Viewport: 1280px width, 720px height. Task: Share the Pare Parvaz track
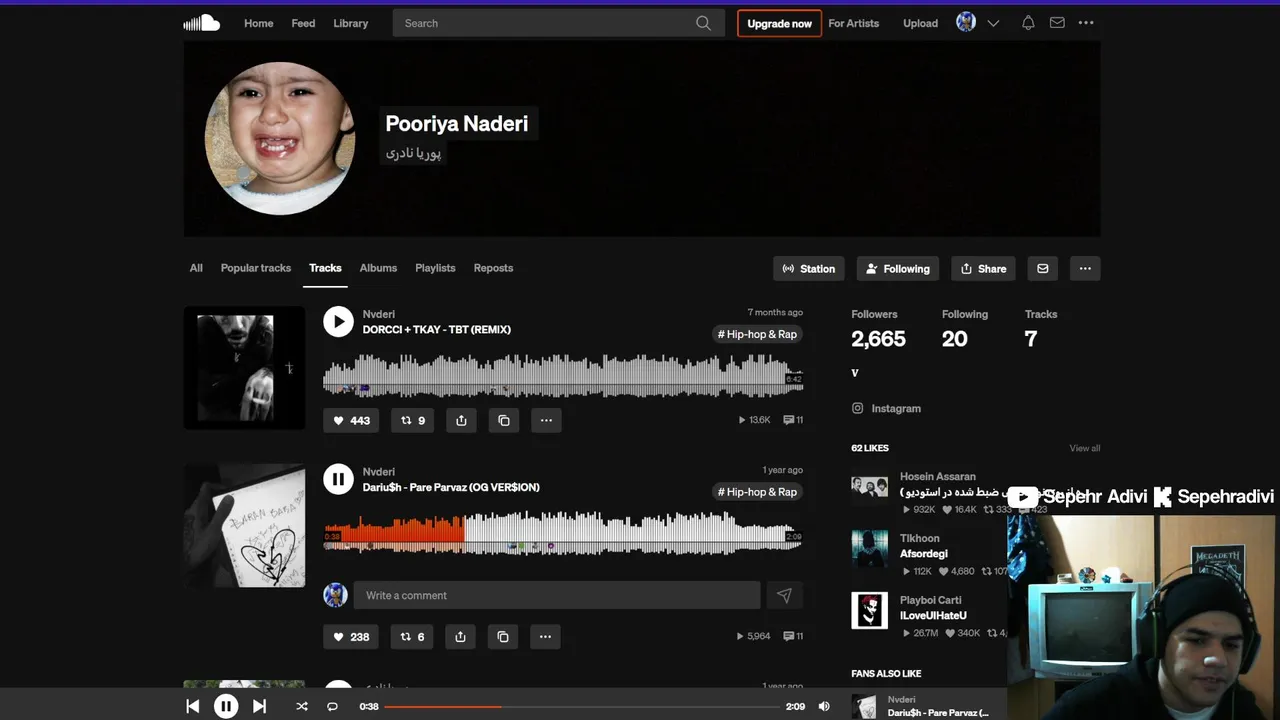460,636
